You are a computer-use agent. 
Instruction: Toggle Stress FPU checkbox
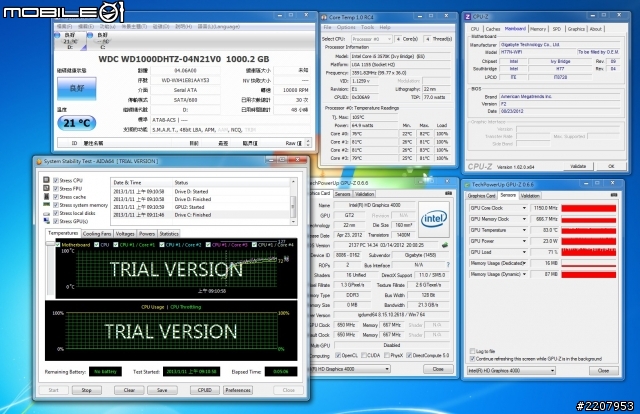[x=56, y=188]
